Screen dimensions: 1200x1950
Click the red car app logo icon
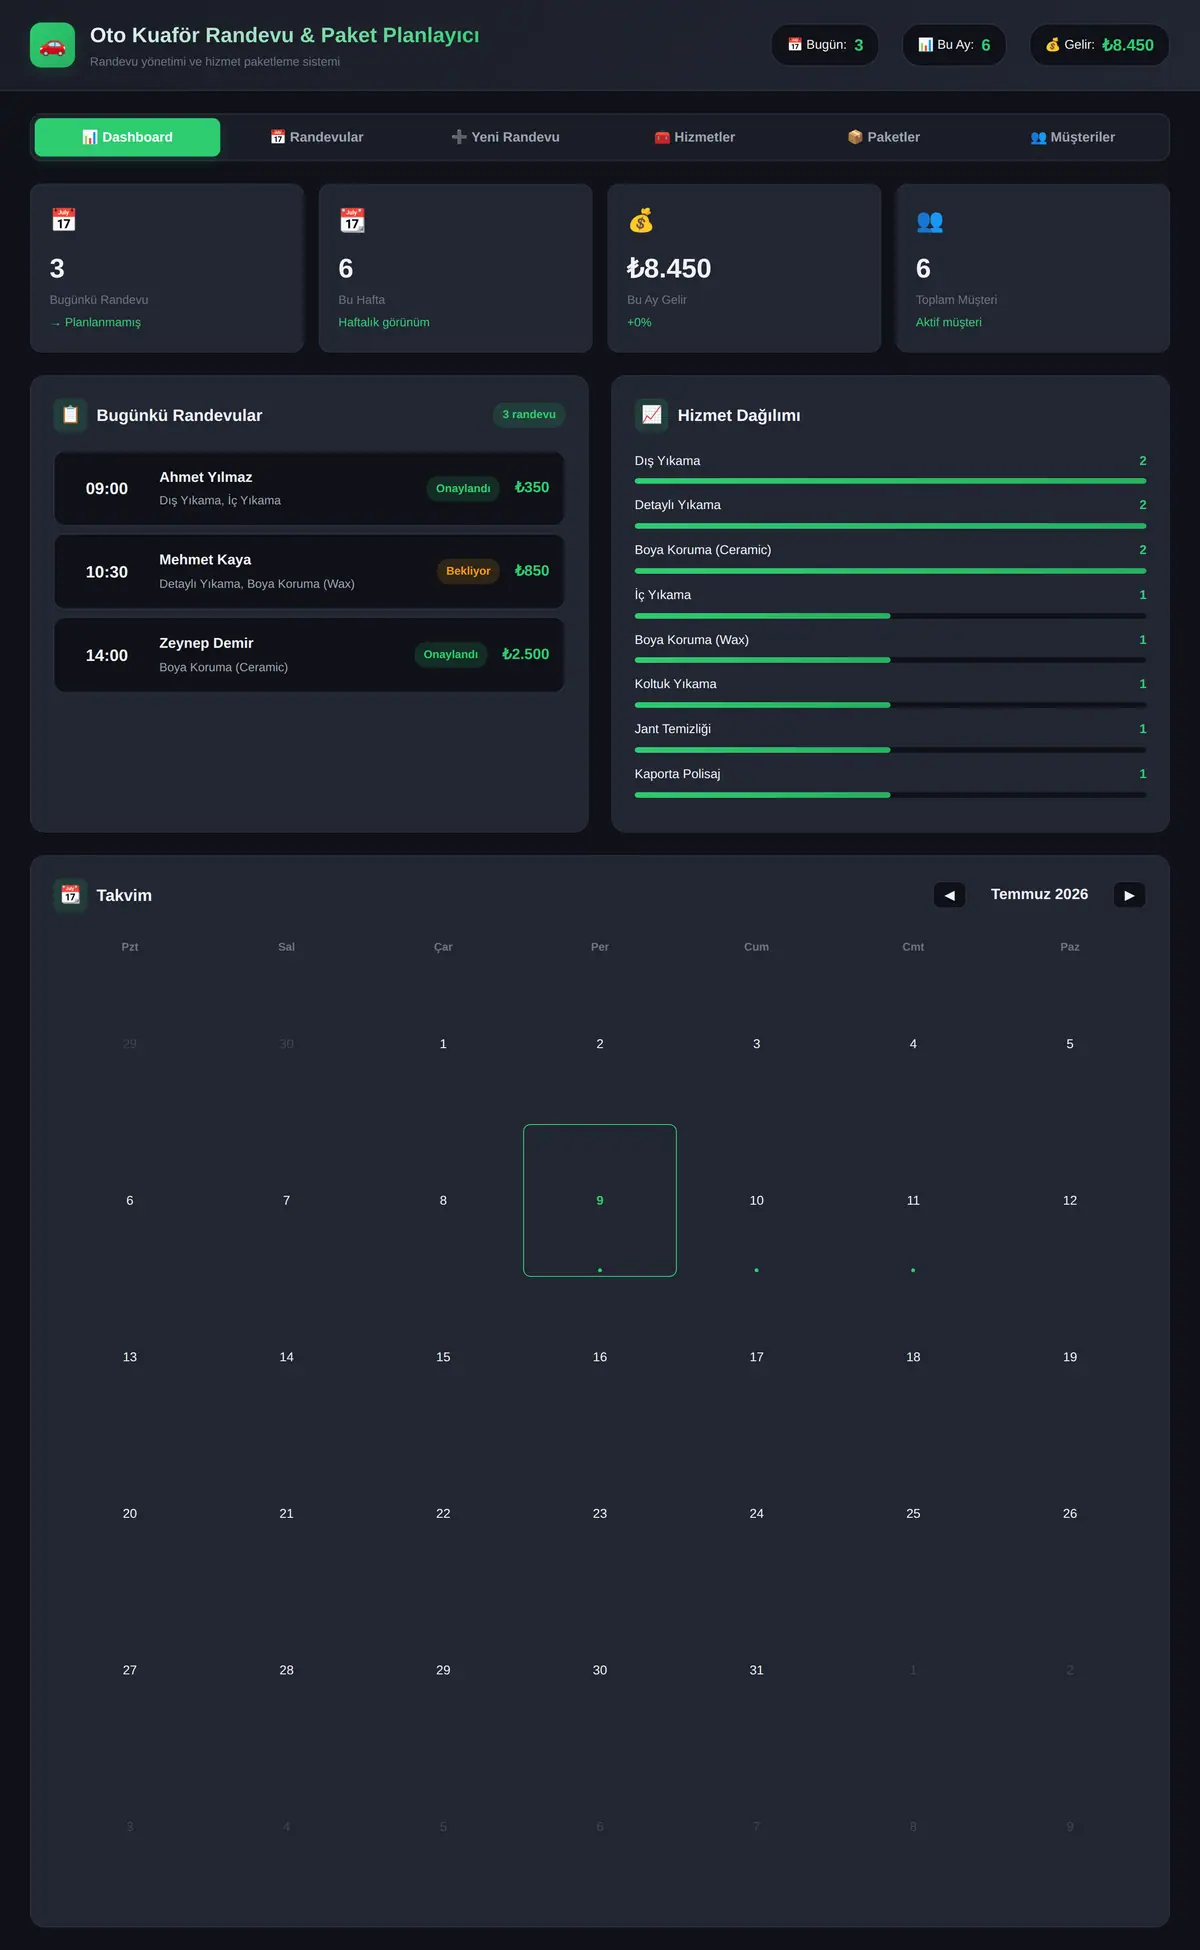point(52,45)
